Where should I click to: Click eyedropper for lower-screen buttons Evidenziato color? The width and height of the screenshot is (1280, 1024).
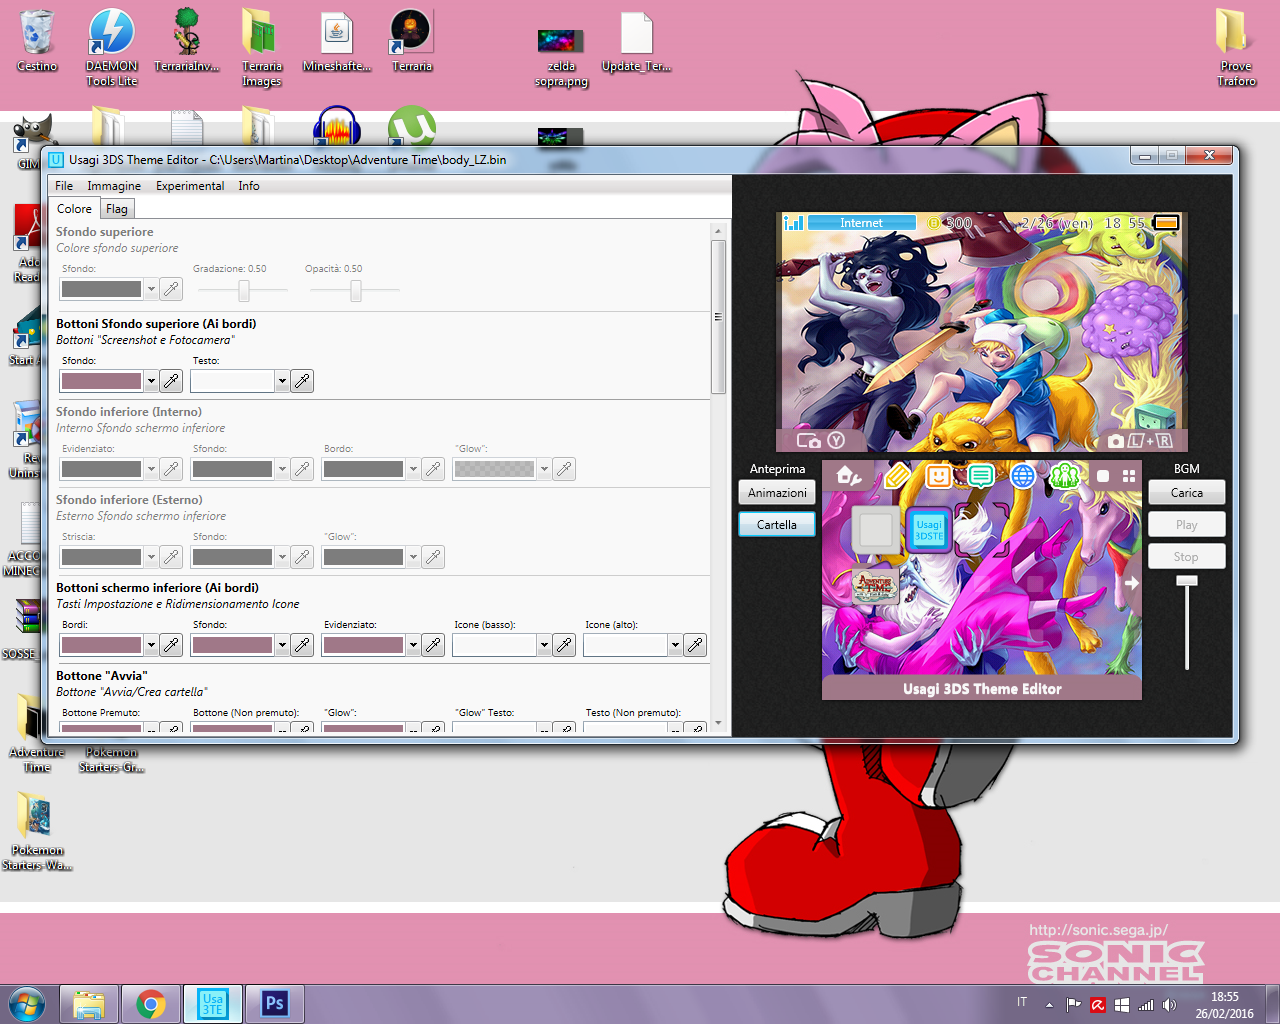coord(433,645)
